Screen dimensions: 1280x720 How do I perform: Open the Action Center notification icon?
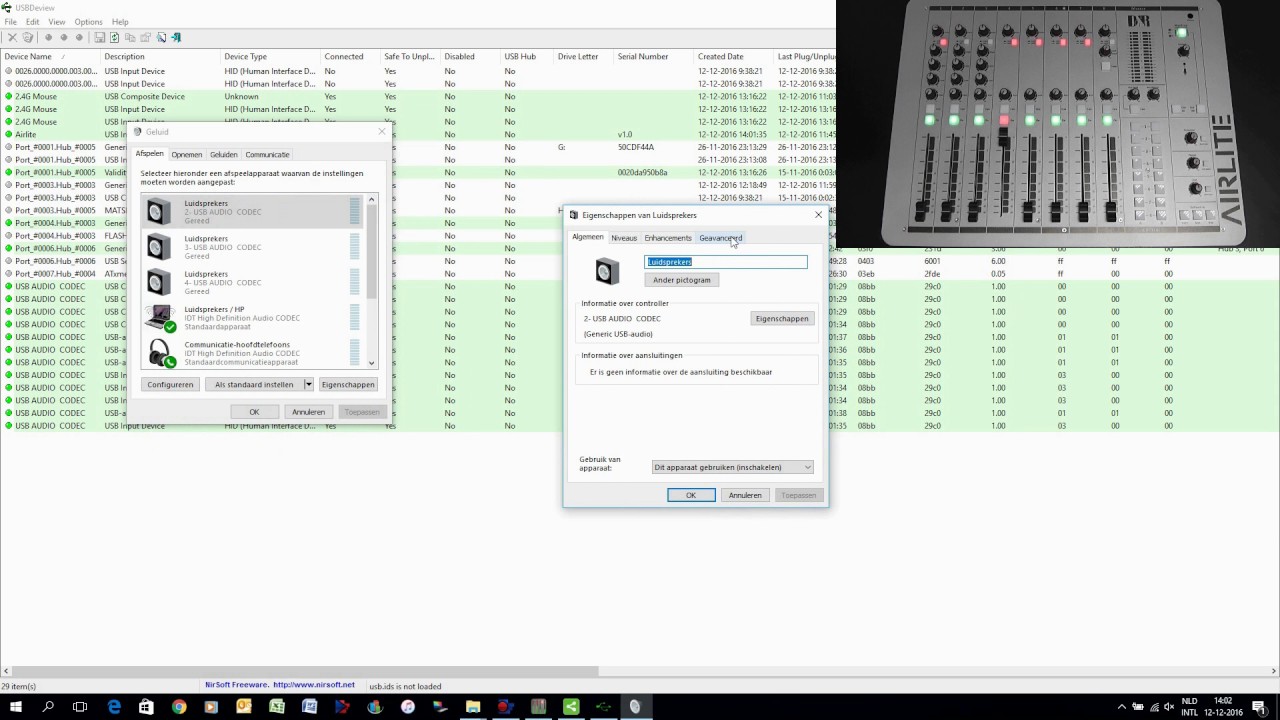[1259, 707]
